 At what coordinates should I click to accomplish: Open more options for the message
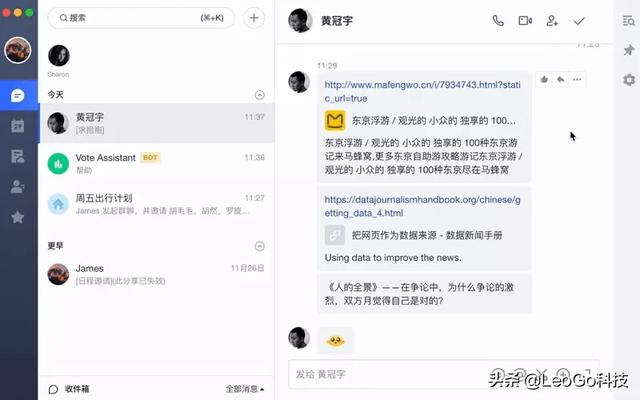click(577, 79)
